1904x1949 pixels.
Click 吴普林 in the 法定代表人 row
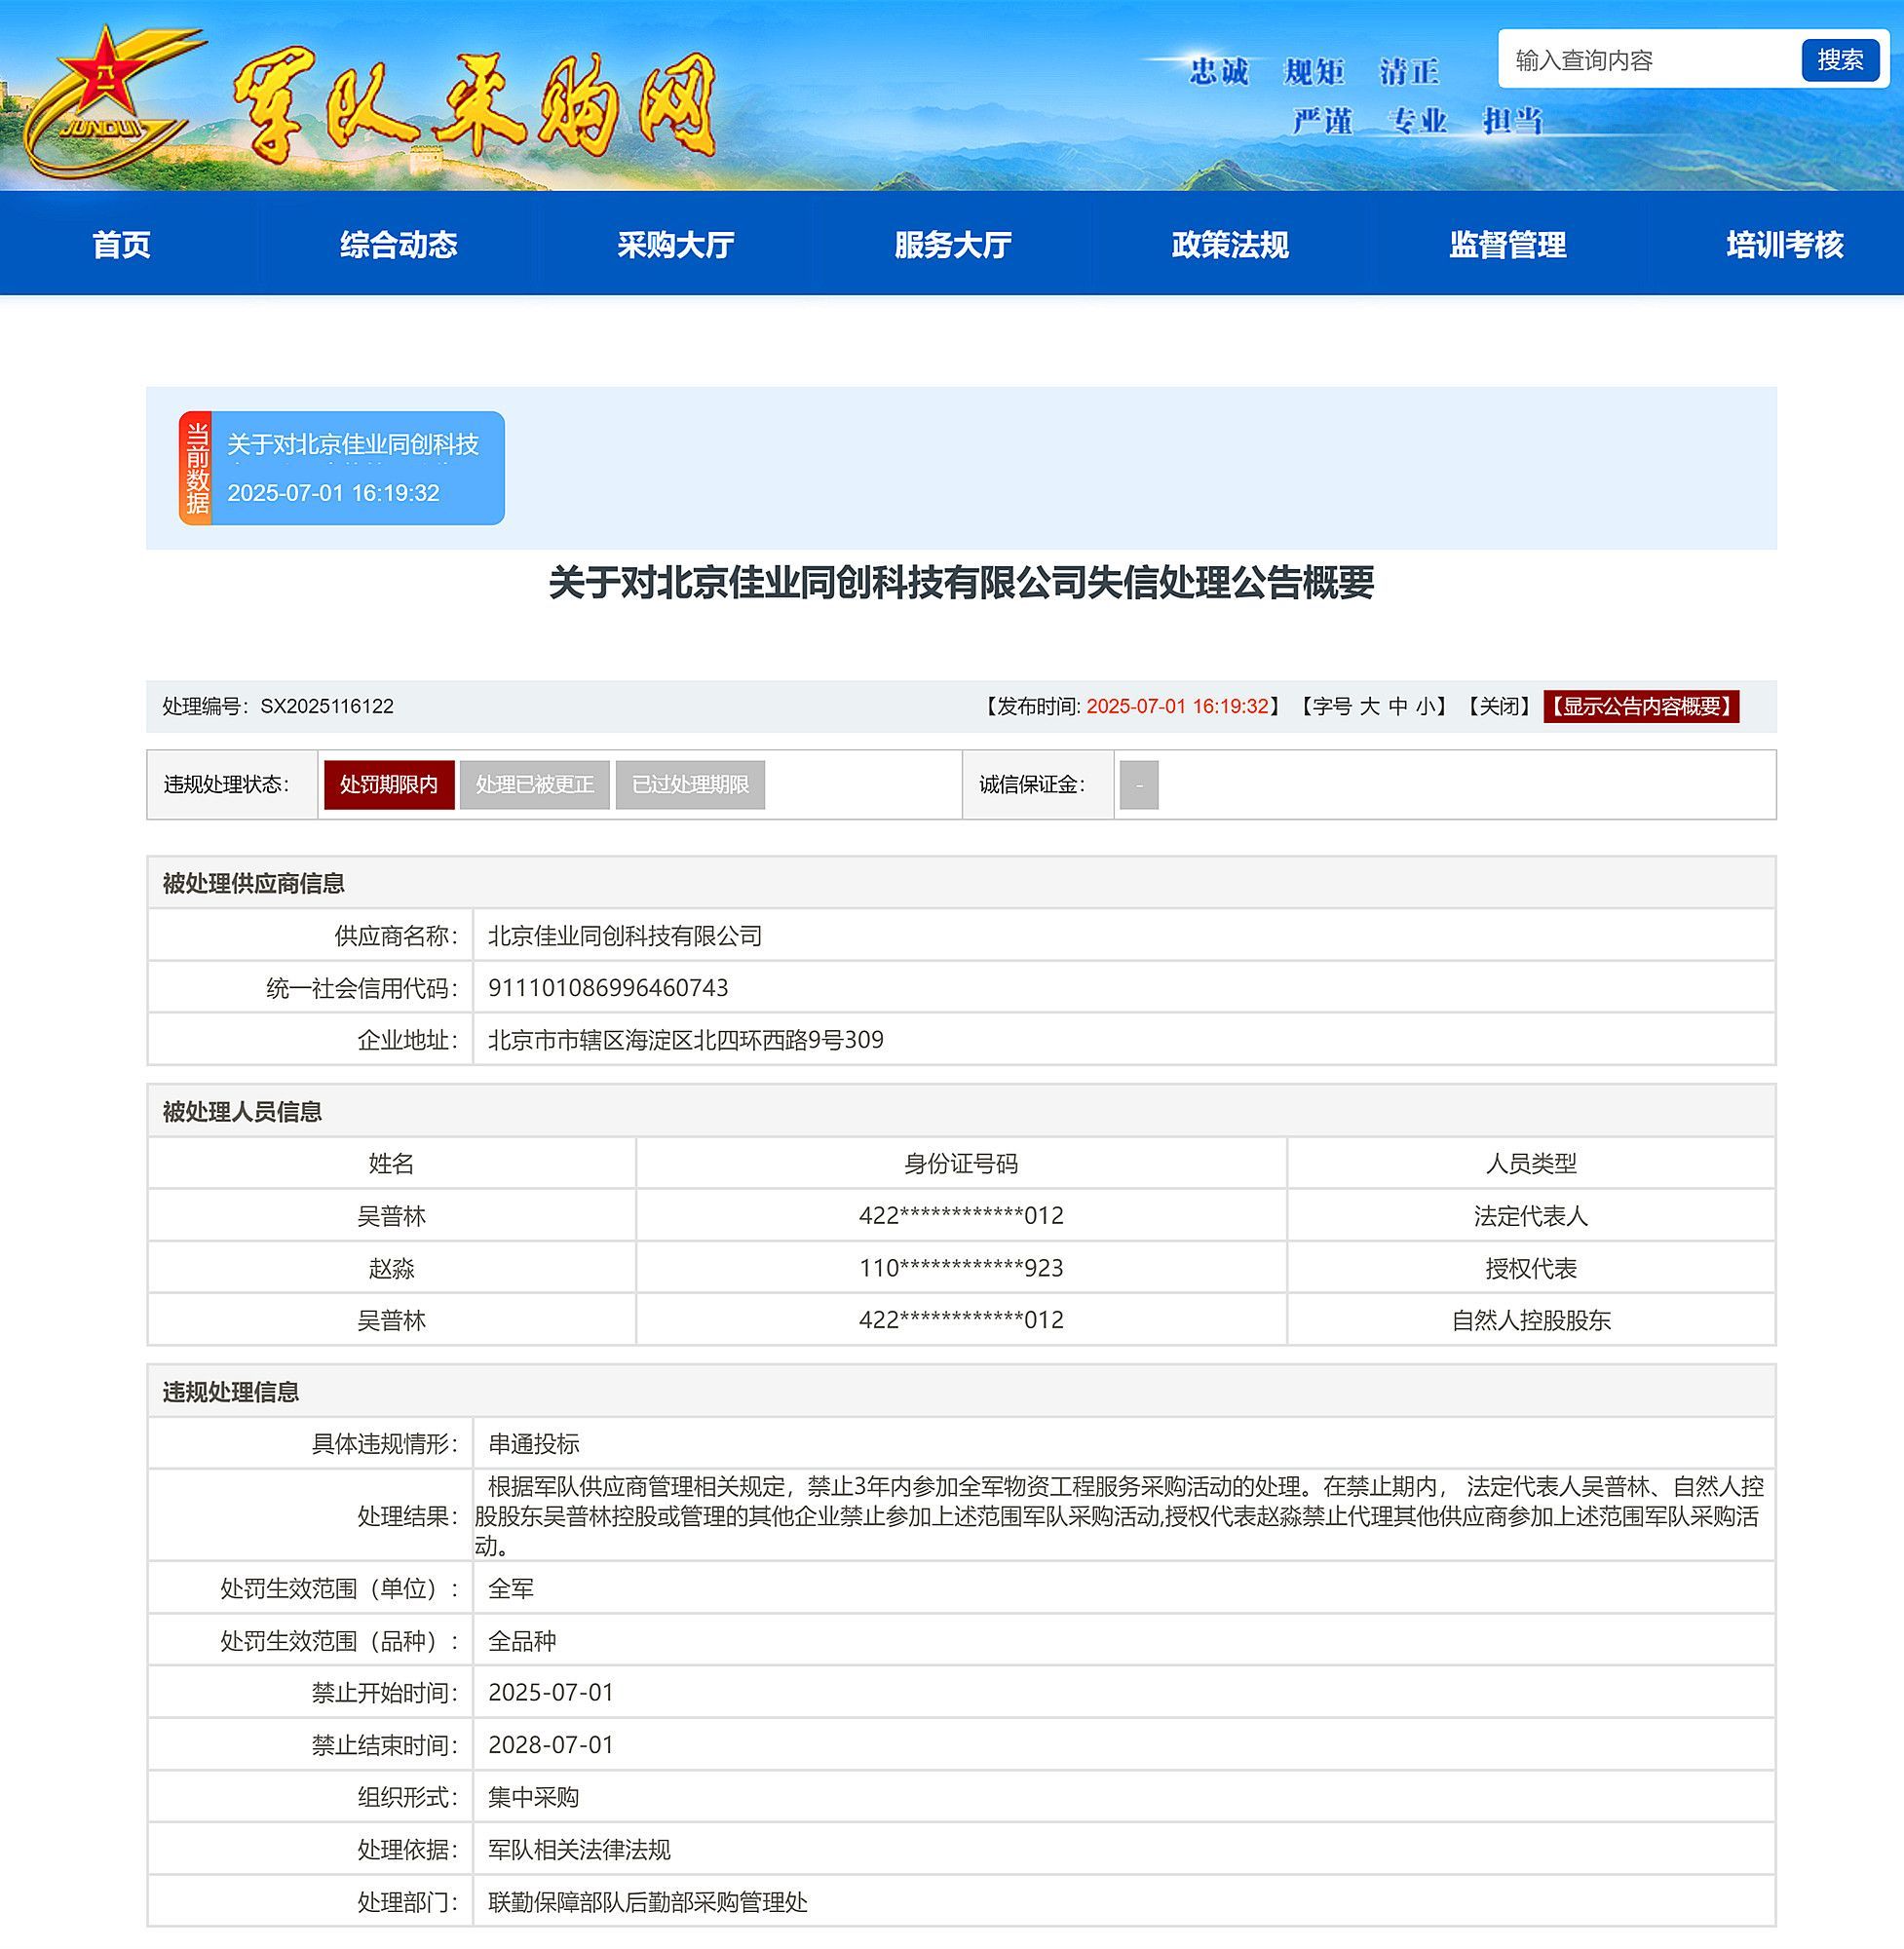391,1216
